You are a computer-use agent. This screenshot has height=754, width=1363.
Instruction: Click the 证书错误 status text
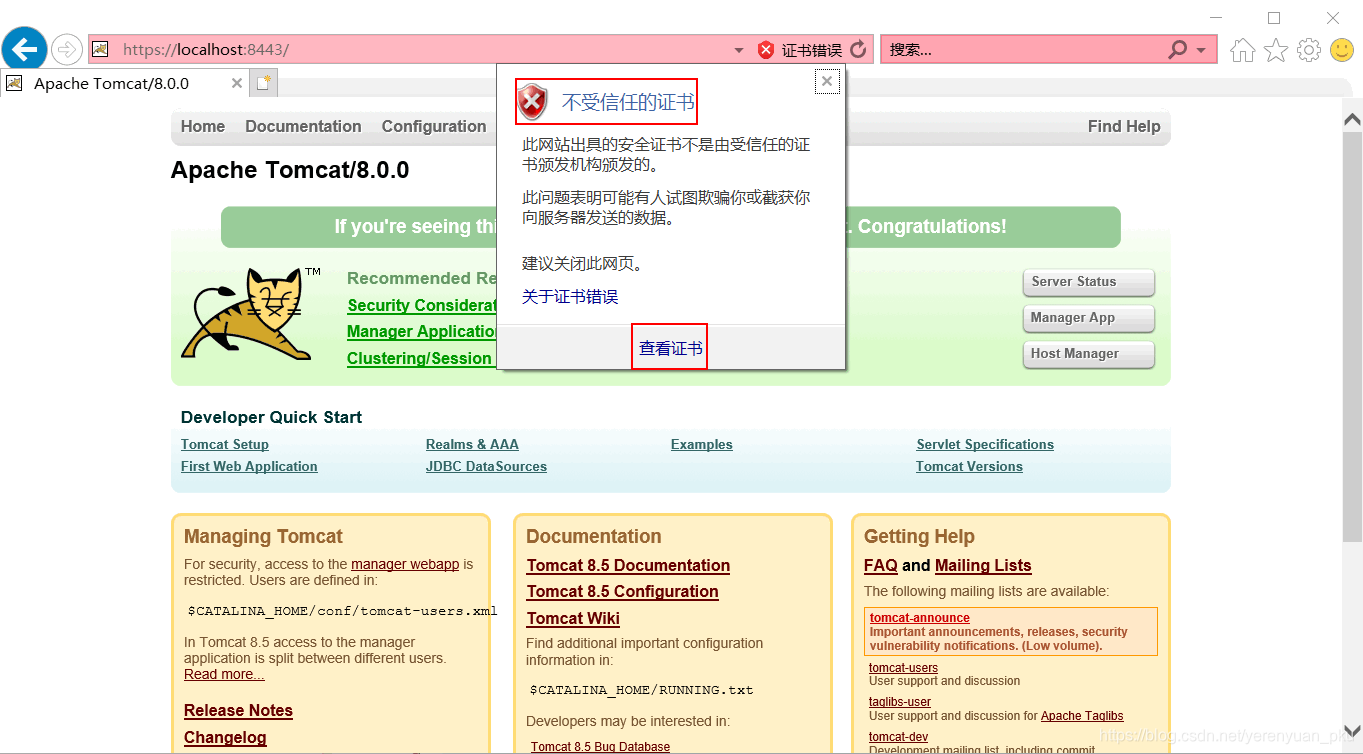click(x=811, y=50)
